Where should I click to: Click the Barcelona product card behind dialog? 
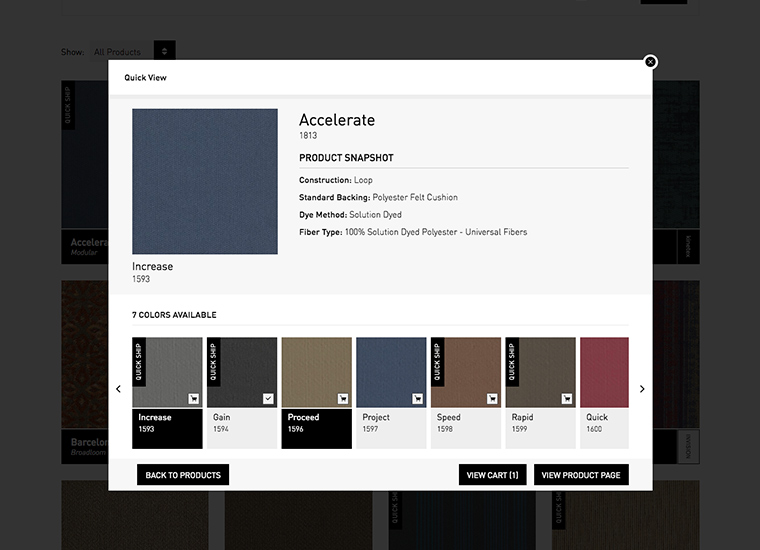(x=85, y=372)
